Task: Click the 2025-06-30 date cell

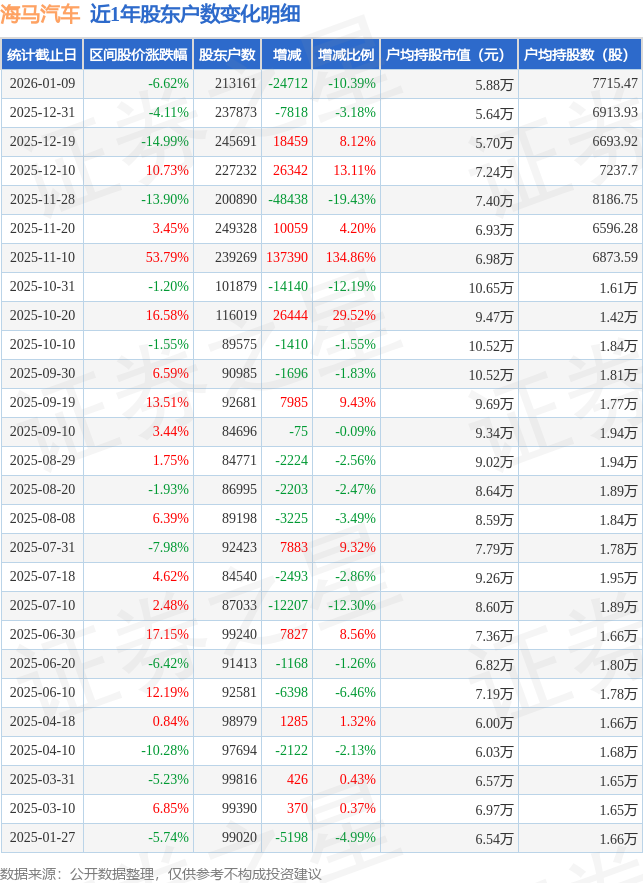Action: 41,635
